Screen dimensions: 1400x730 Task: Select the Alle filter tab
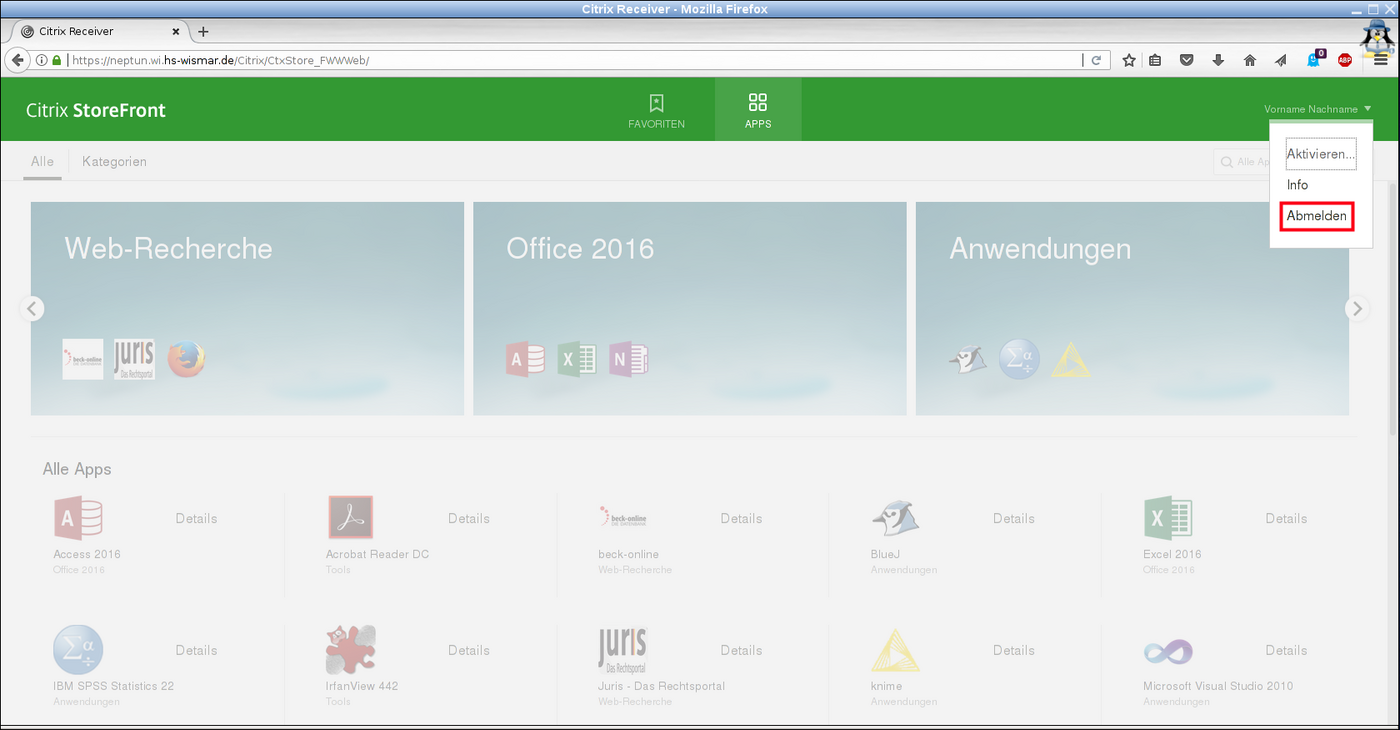pyautogui.click(x=43, y=161)
